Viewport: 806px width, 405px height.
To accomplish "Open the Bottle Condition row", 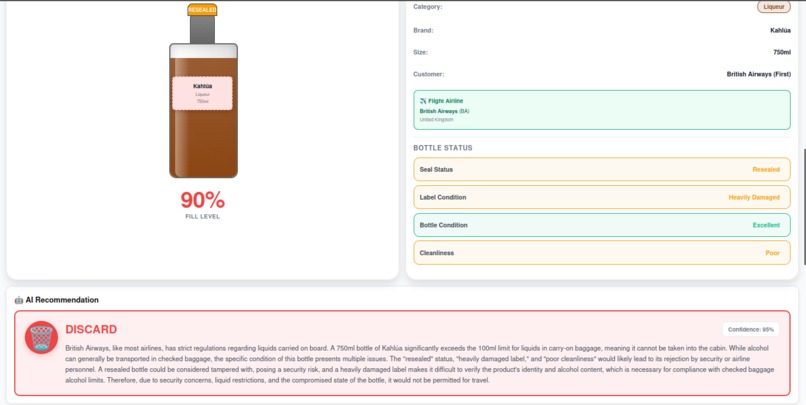I will click(x=602, y=225).
